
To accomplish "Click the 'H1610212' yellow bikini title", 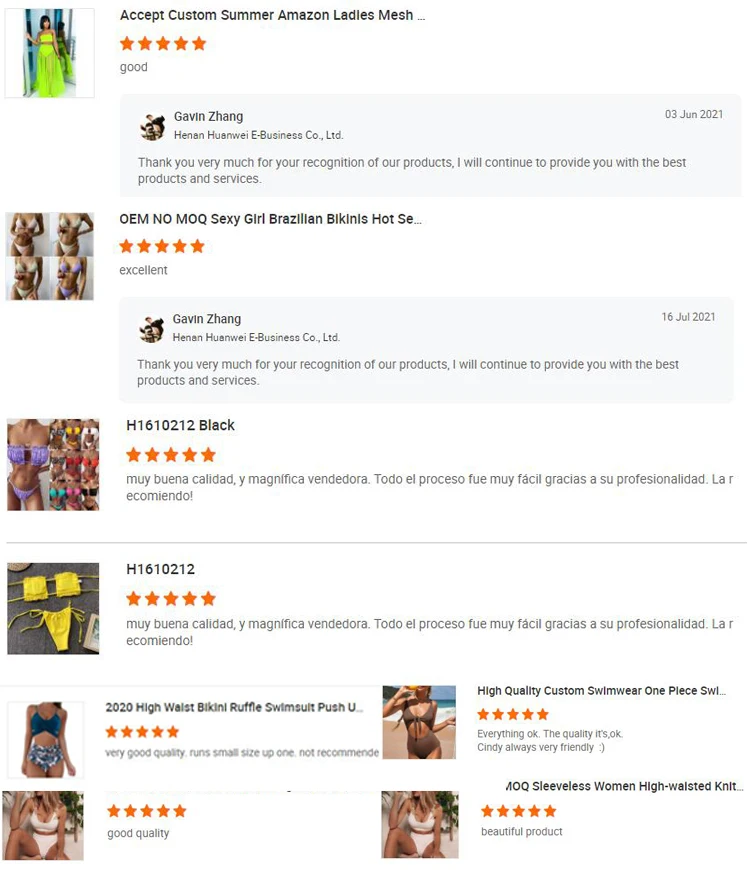I will (x=160, y=569).
